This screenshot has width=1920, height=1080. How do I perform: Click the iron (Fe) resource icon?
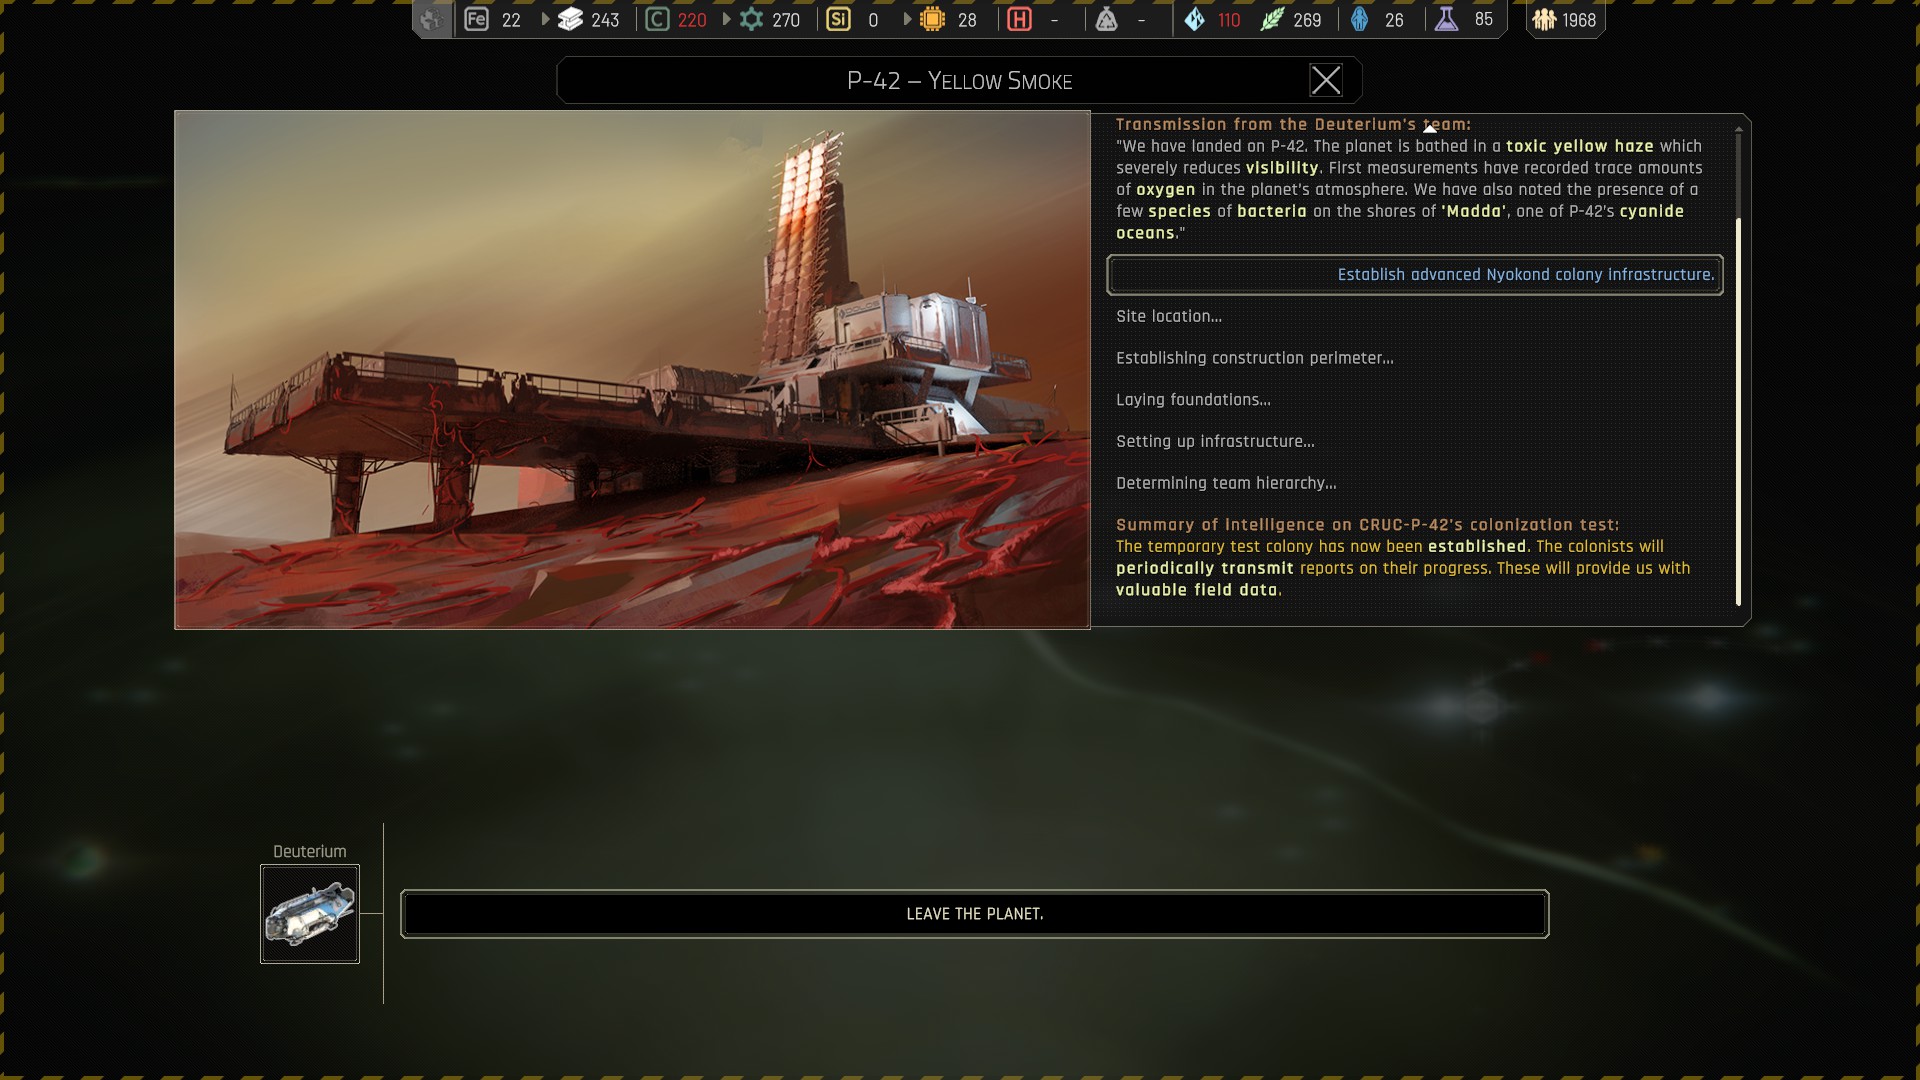(477, 19)
